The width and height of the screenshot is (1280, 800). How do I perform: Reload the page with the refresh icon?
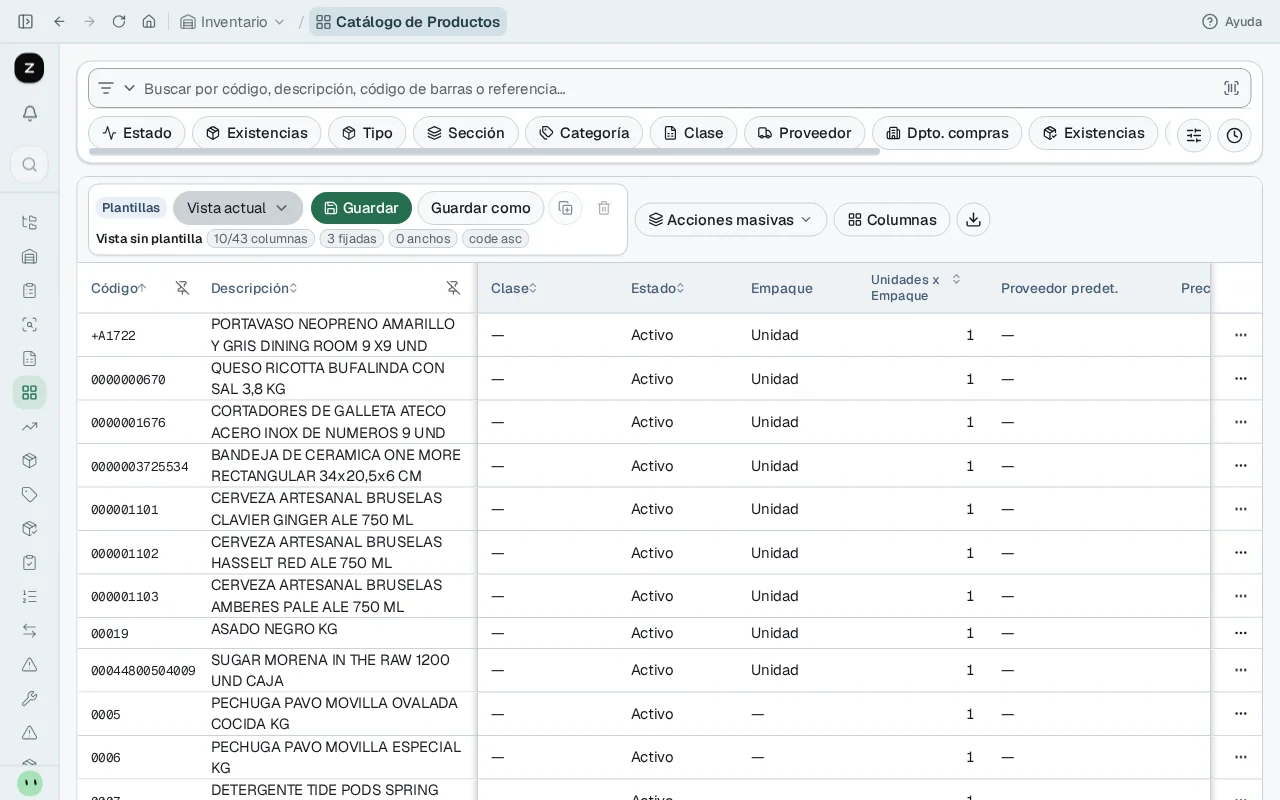pyautogui.click(x=119, y=22)
